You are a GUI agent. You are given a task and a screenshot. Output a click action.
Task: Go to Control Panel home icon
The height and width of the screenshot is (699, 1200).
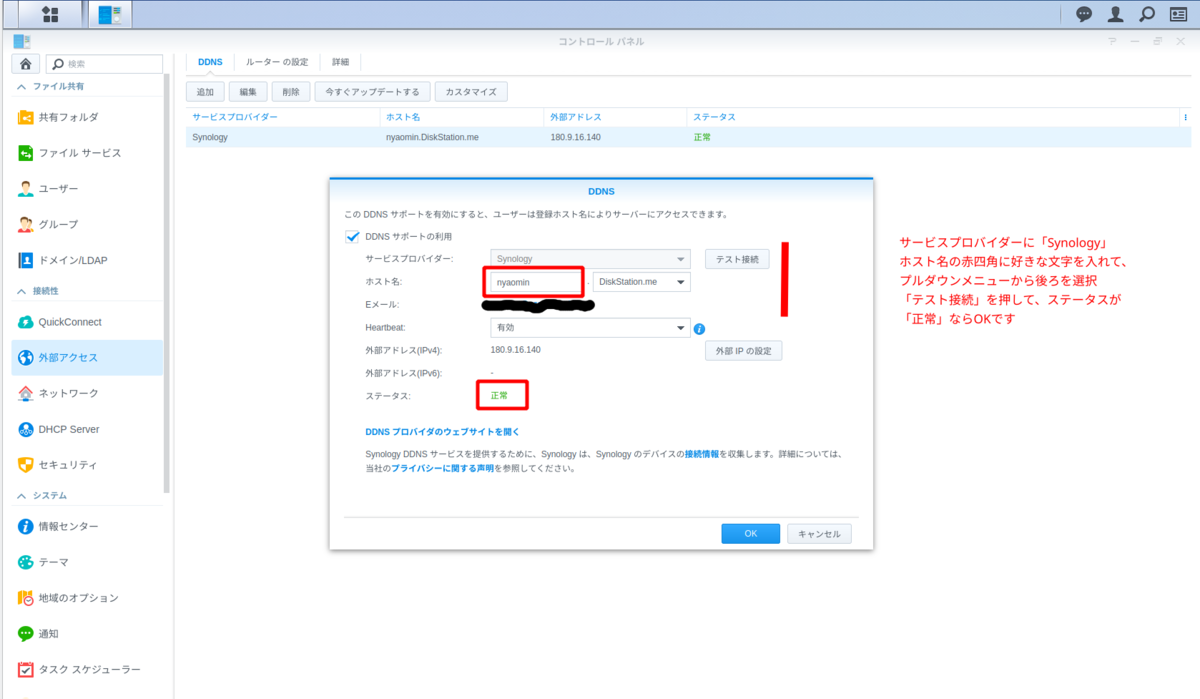26,64
